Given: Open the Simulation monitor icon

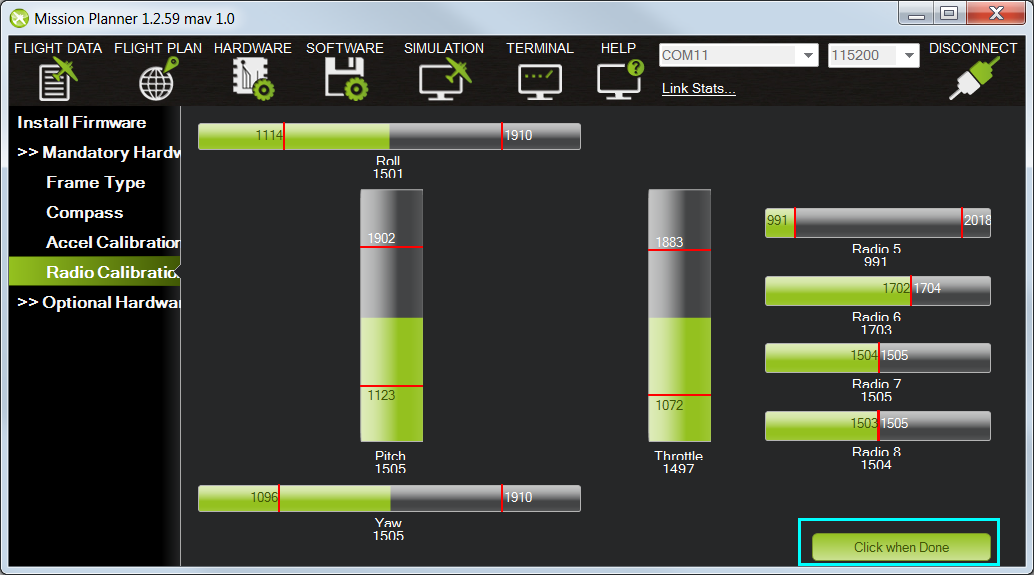Looking at the screenshot, I should point(444,80).
